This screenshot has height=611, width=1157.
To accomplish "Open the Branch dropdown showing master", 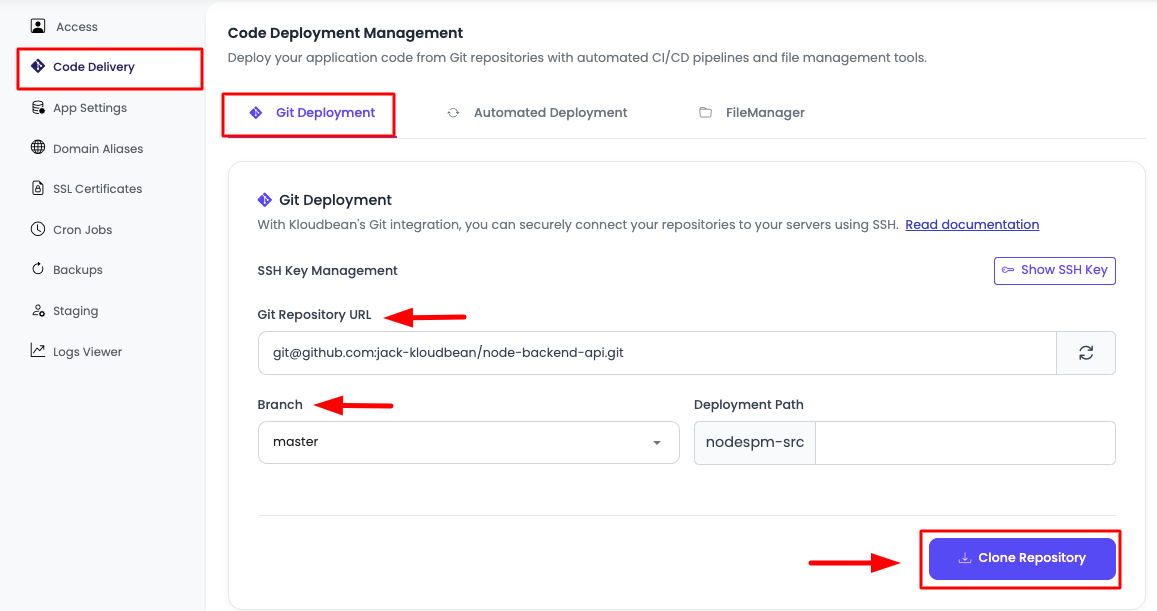I will 468,442.
